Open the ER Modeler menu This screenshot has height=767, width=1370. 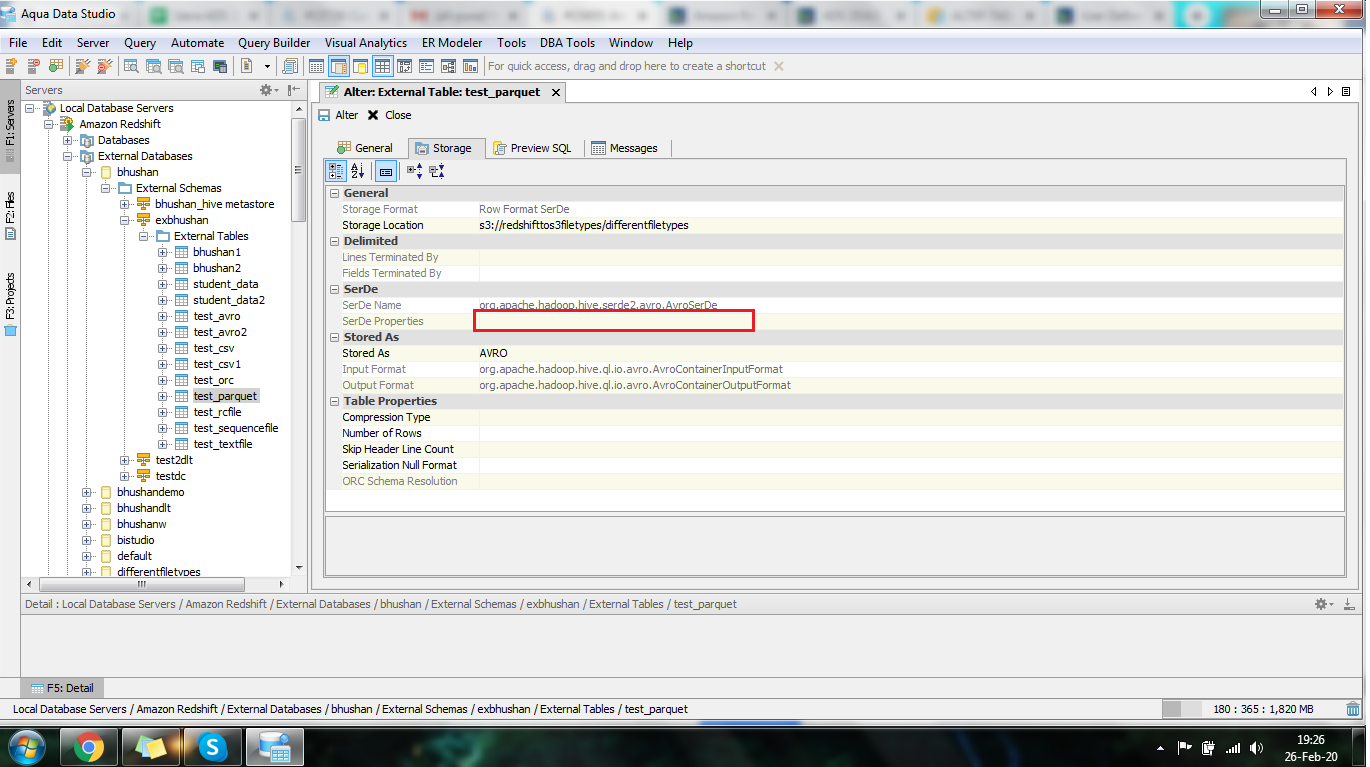pos(452,43)
